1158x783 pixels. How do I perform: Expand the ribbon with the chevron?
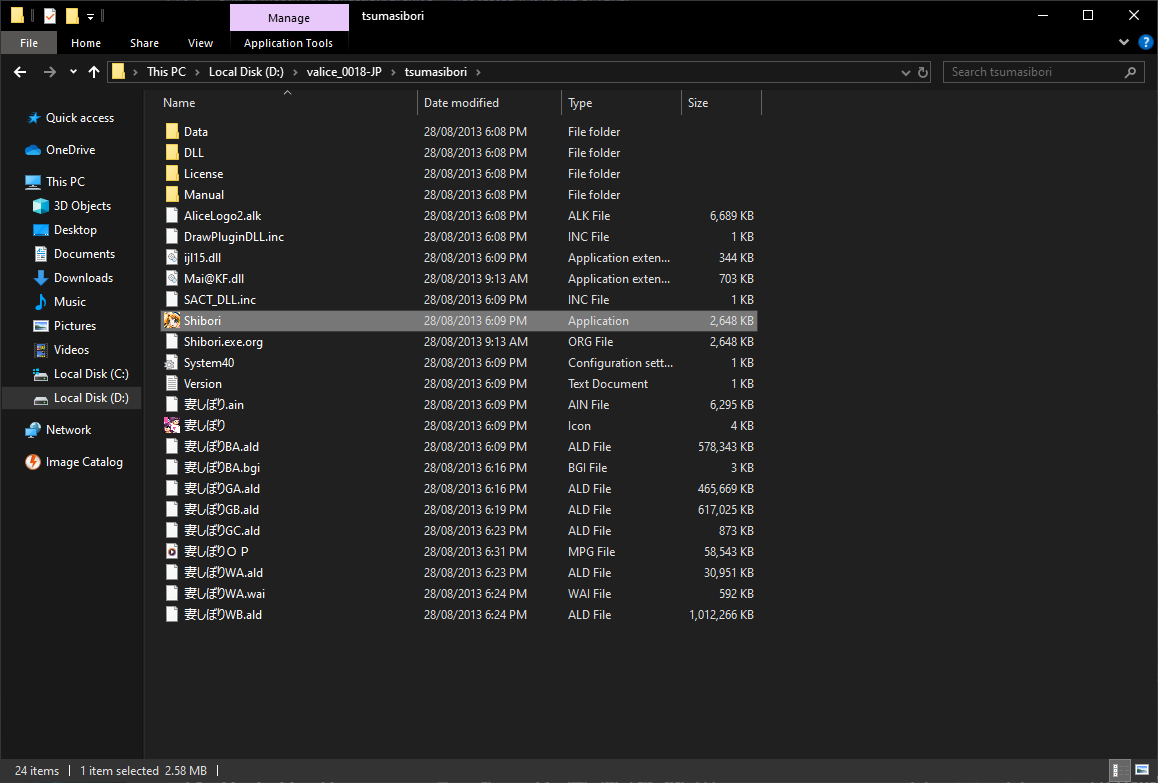1124,42
